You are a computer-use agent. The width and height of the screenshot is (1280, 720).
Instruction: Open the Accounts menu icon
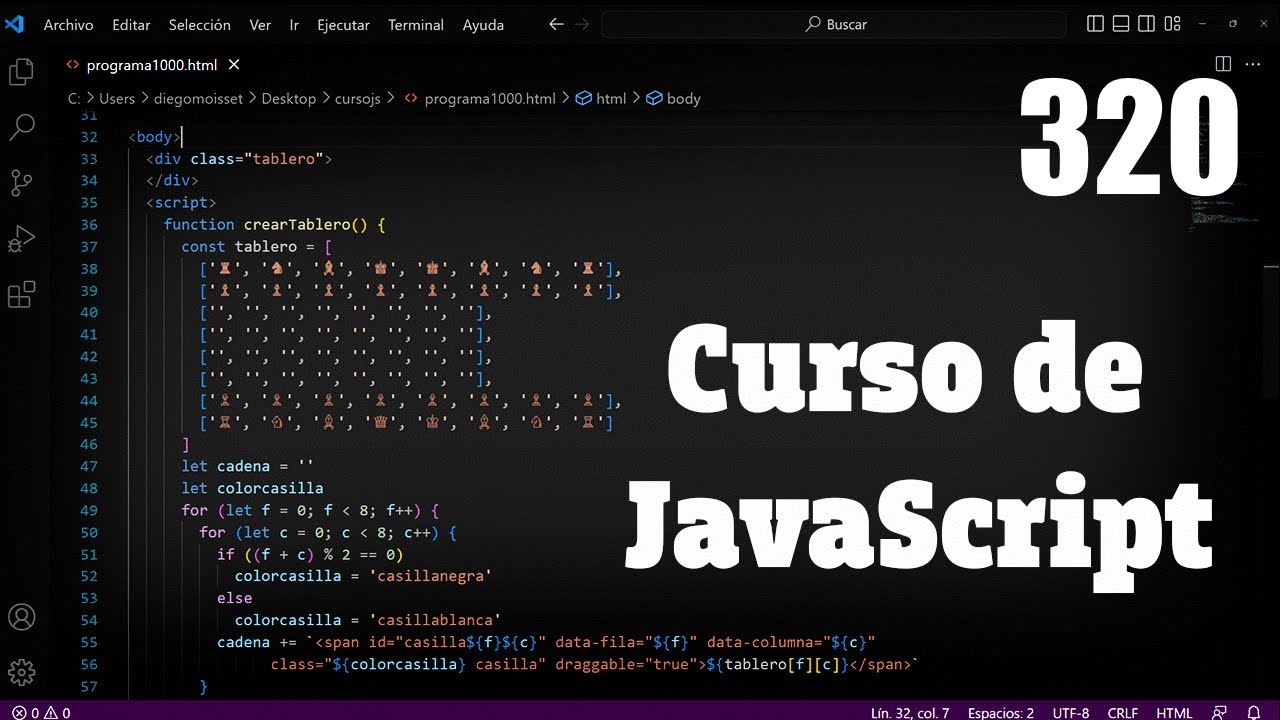coord(21,617)
